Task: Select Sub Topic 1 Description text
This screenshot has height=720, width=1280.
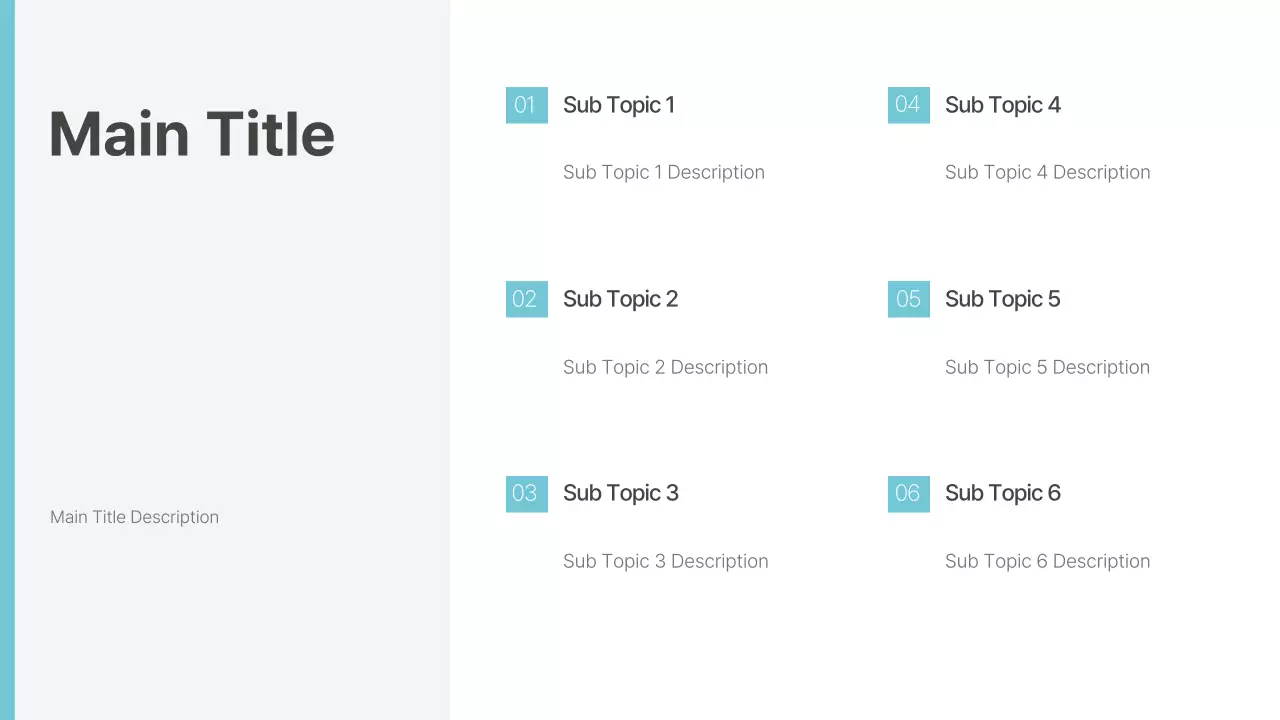Action: (663, 172)
